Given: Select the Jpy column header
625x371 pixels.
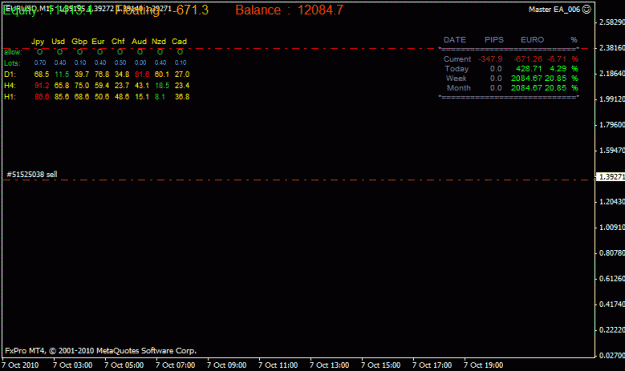Looking at the screenshot, I should click(38, 41).
